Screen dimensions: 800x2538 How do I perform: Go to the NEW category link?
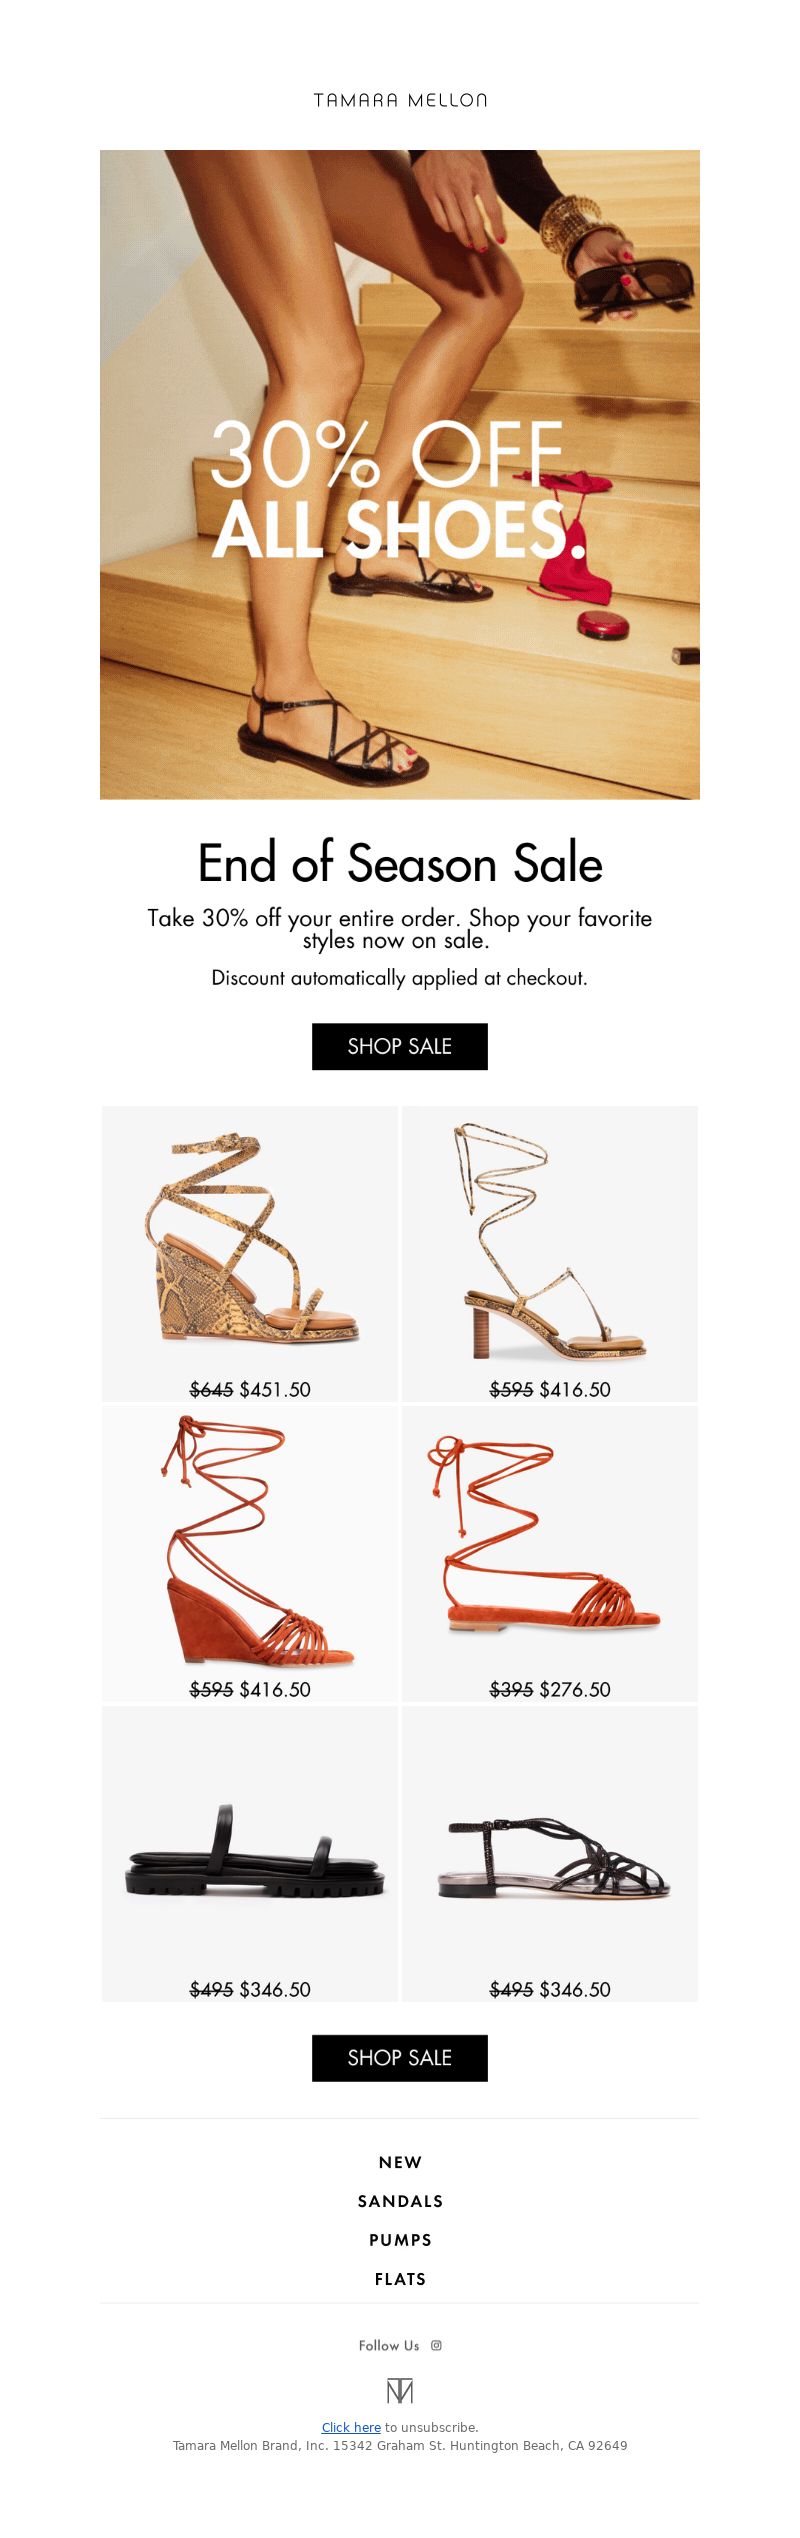tap(400, 2162)
